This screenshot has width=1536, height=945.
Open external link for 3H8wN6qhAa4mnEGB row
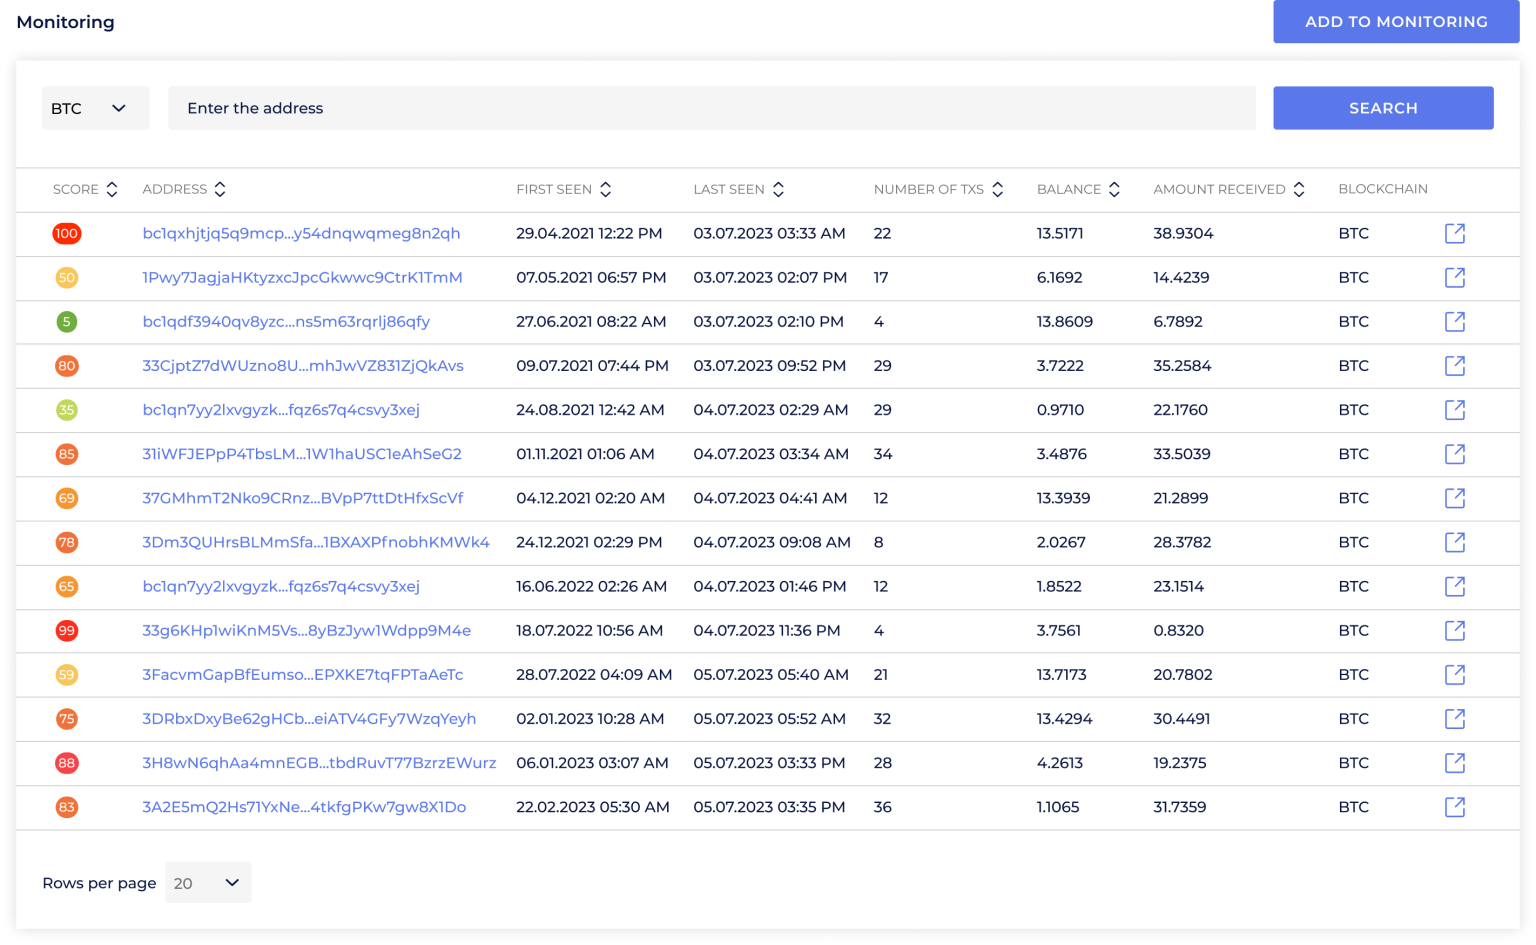[1455, 763]
